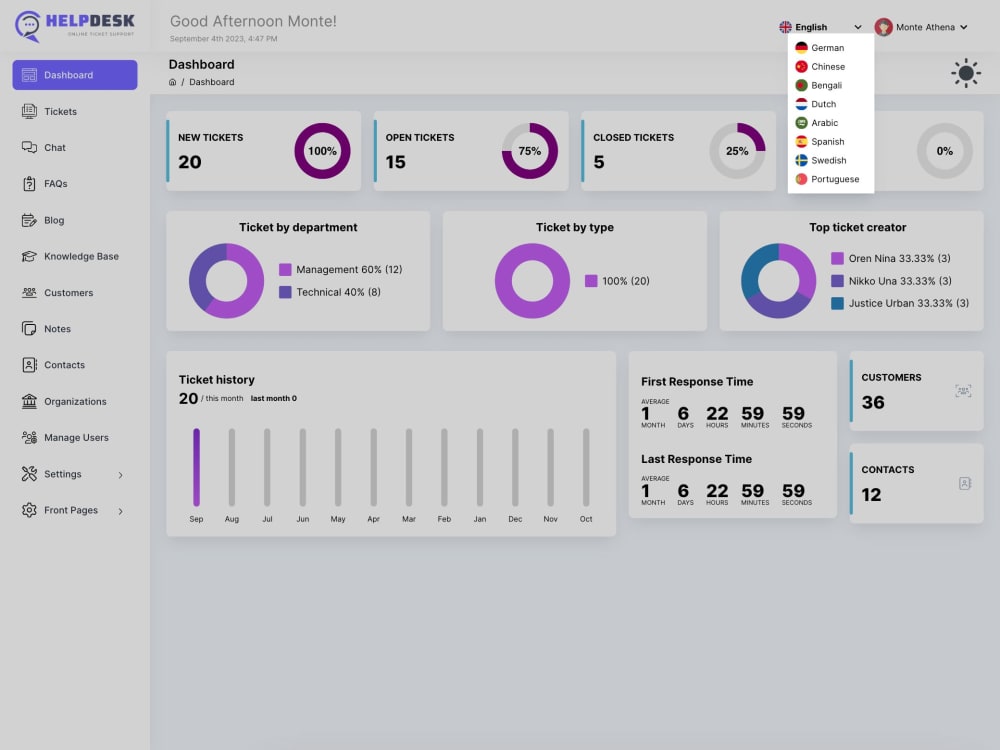Click the Customers count 36

click(873, 402)
